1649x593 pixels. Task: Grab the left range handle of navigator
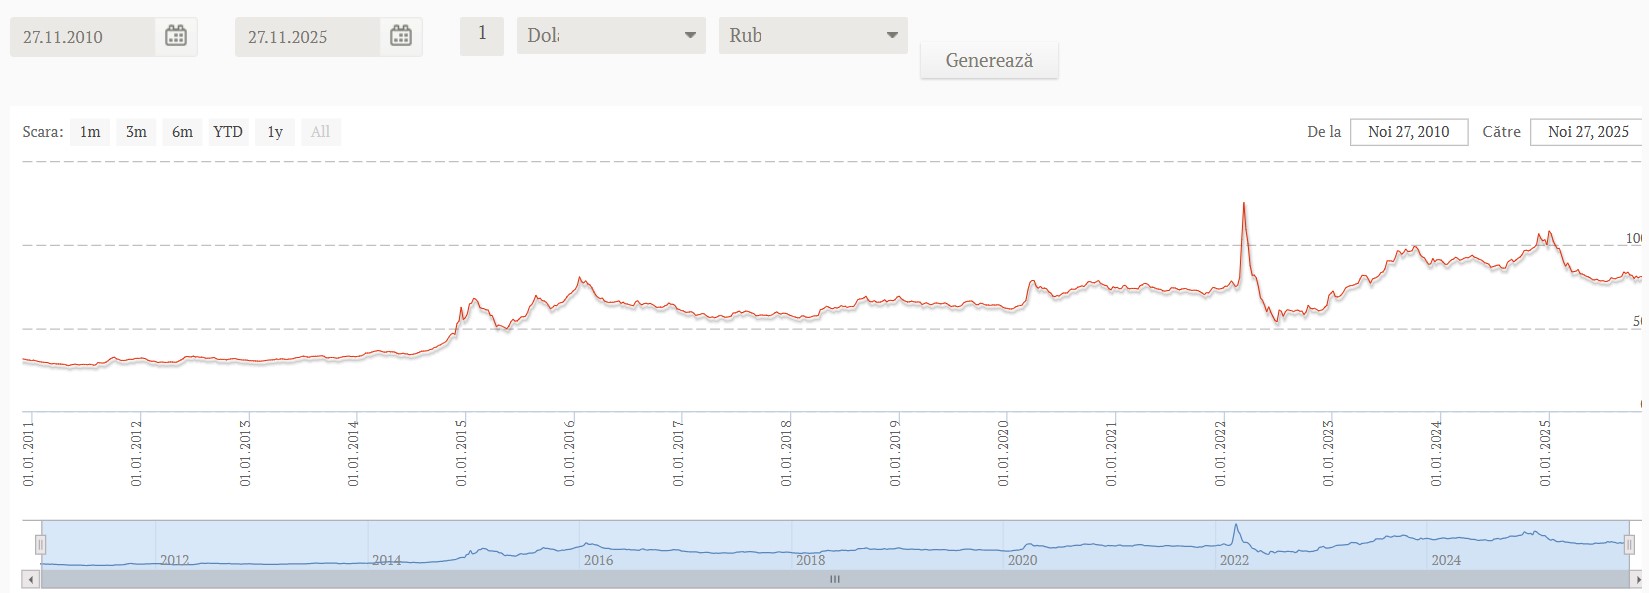pos(41,545)
